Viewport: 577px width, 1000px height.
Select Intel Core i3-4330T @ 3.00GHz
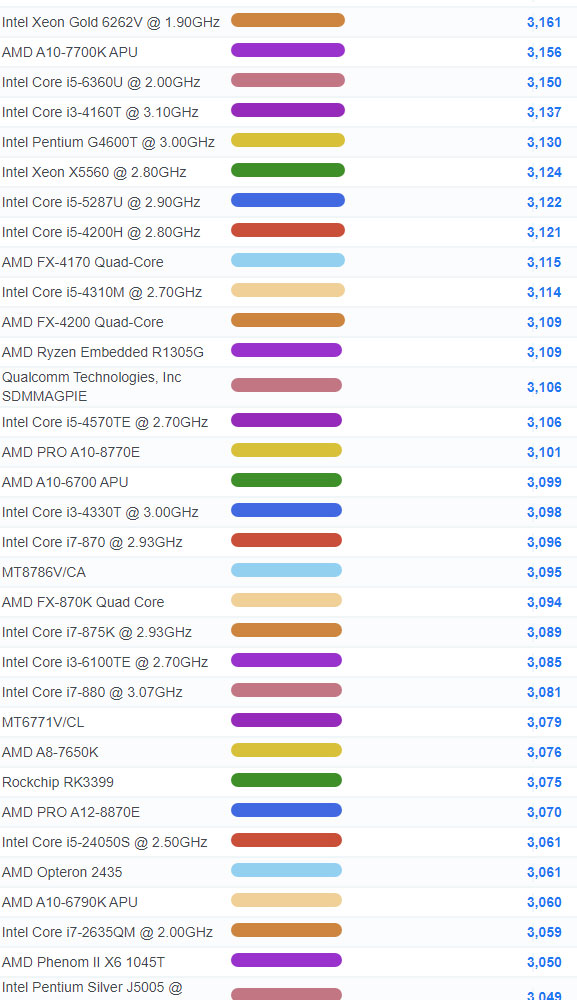coord(100,512)
